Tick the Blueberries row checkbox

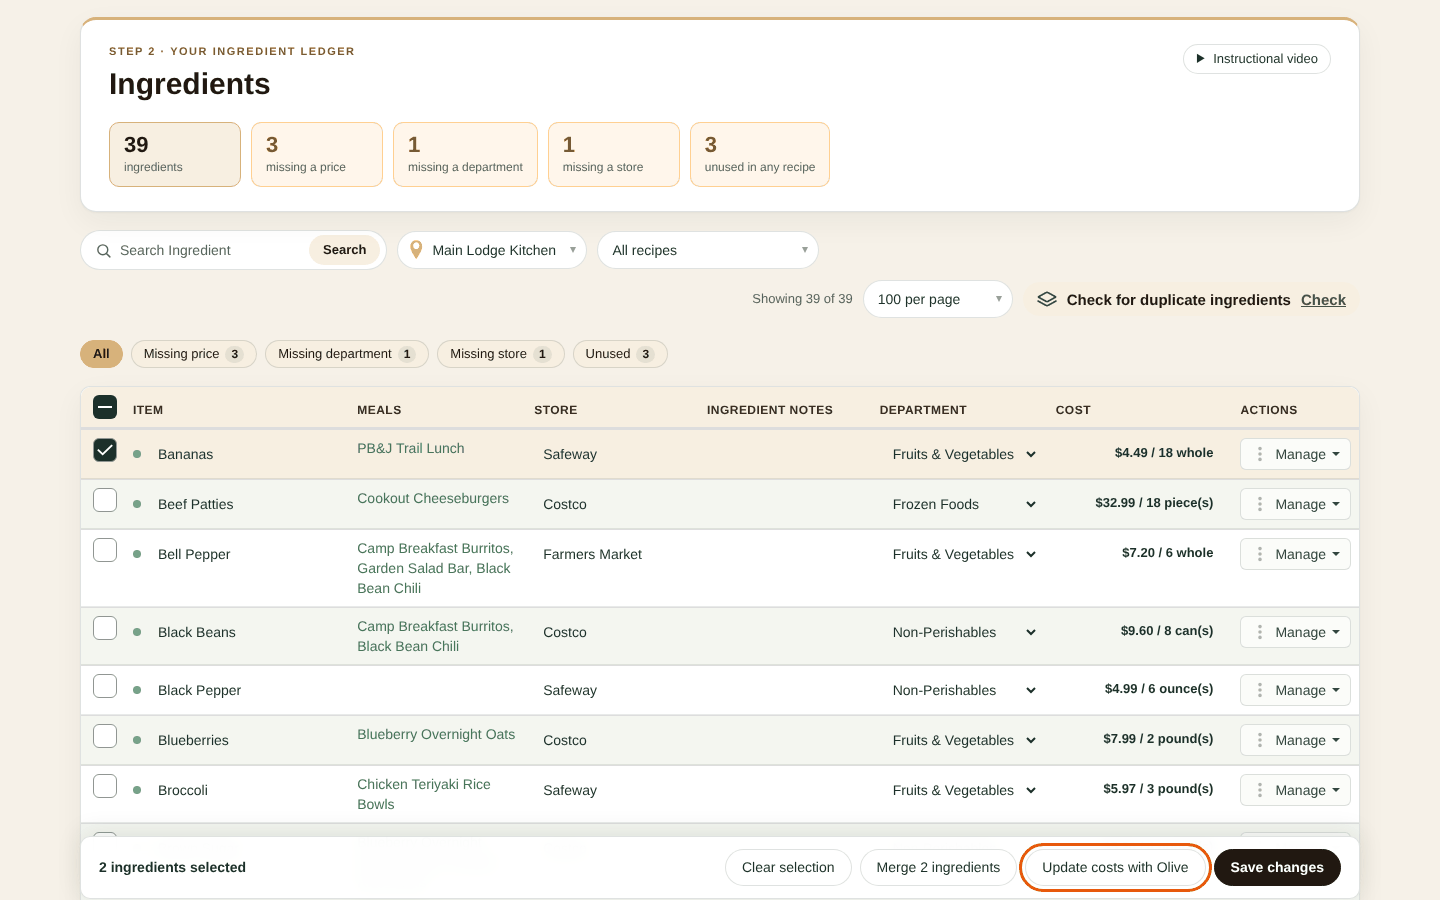click(x=105, y=736)
